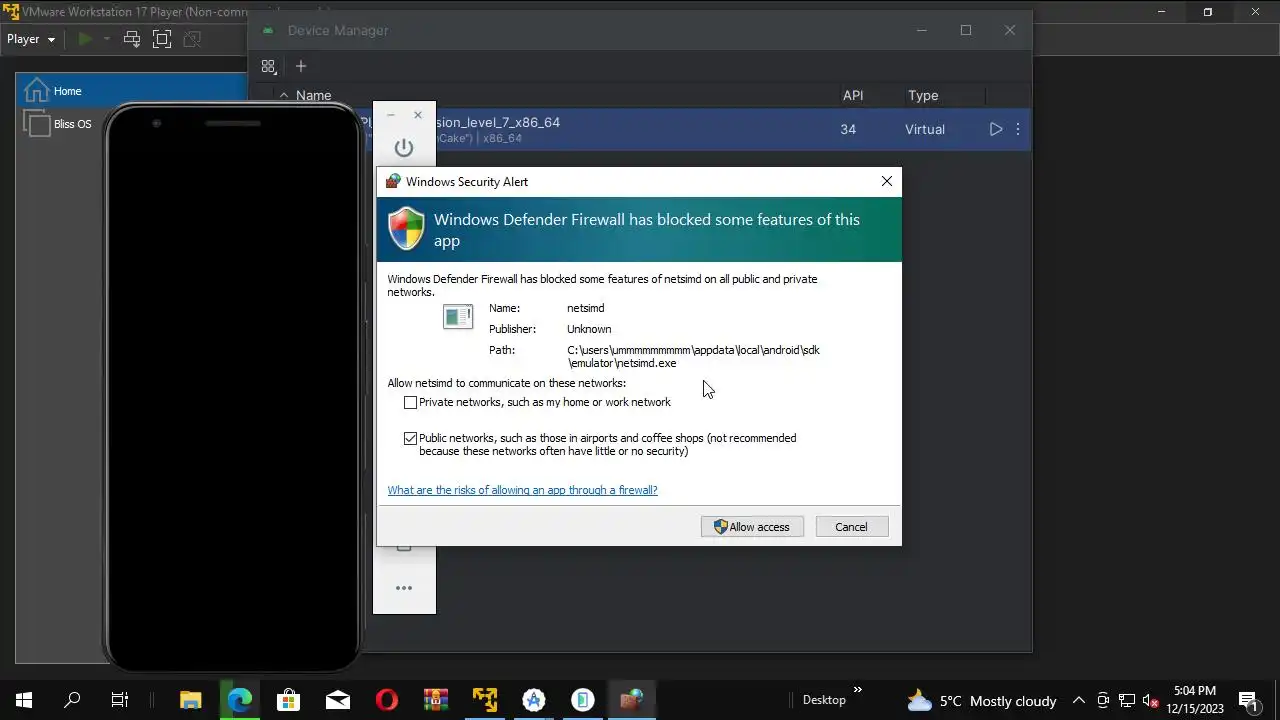Add a new device with plus icon
The height and width of the screenshot is (720, 1280).
click(301, 66)
